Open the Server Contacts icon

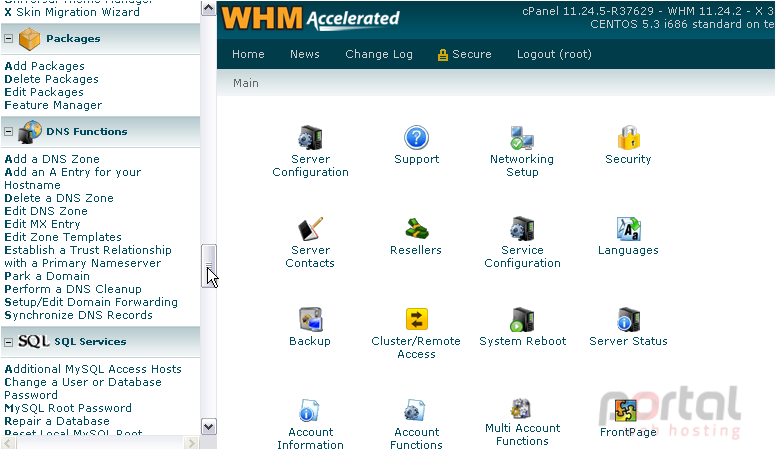click(310, 229)
